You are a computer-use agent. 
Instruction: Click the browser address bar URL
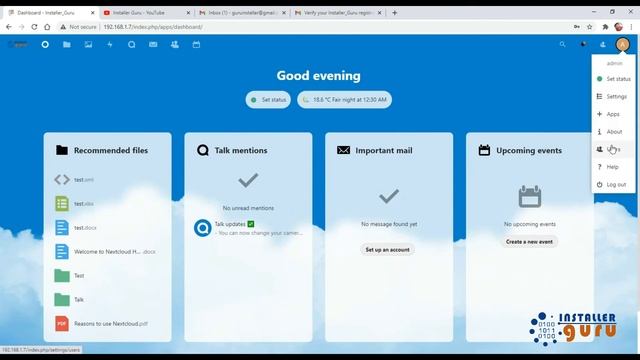(x=153, y=27)
